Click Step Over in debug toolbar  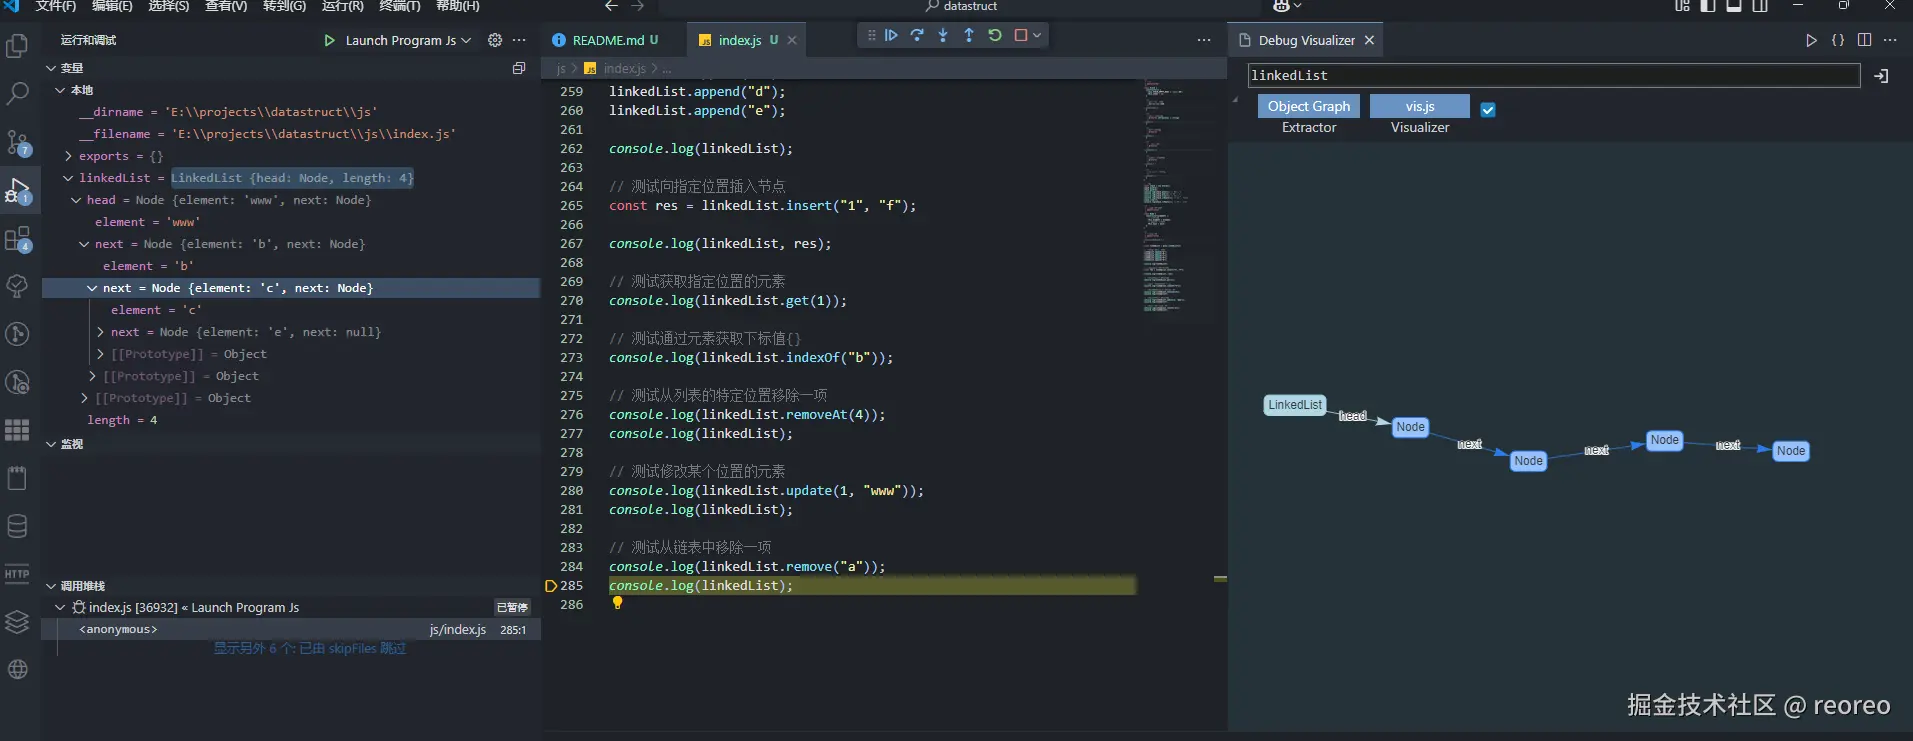[x=917, y=35]
